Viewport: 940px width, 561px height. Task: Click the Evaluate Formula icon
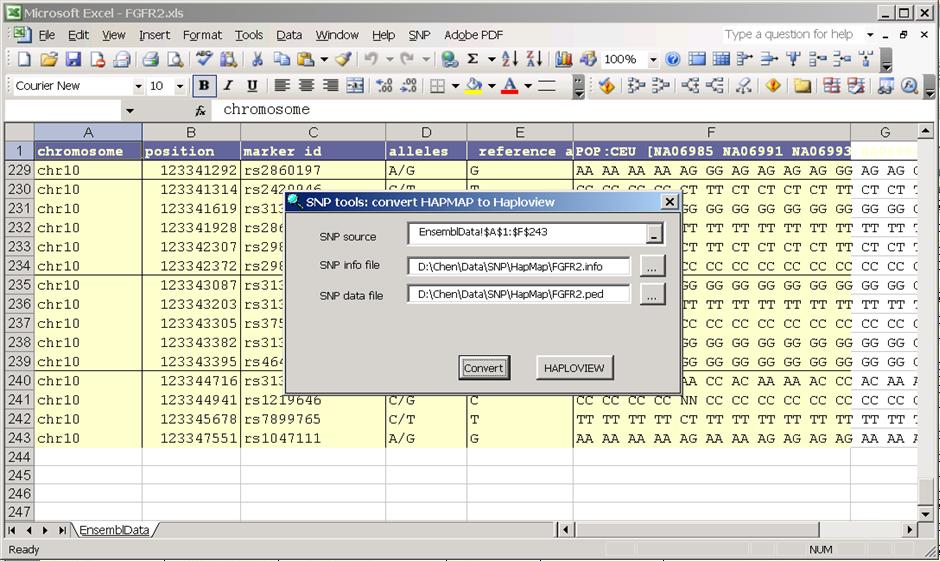(909, 86)
